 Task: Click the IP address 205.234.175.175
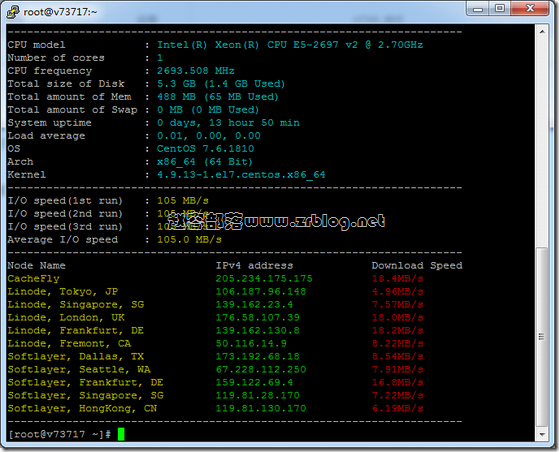[264, 278]
